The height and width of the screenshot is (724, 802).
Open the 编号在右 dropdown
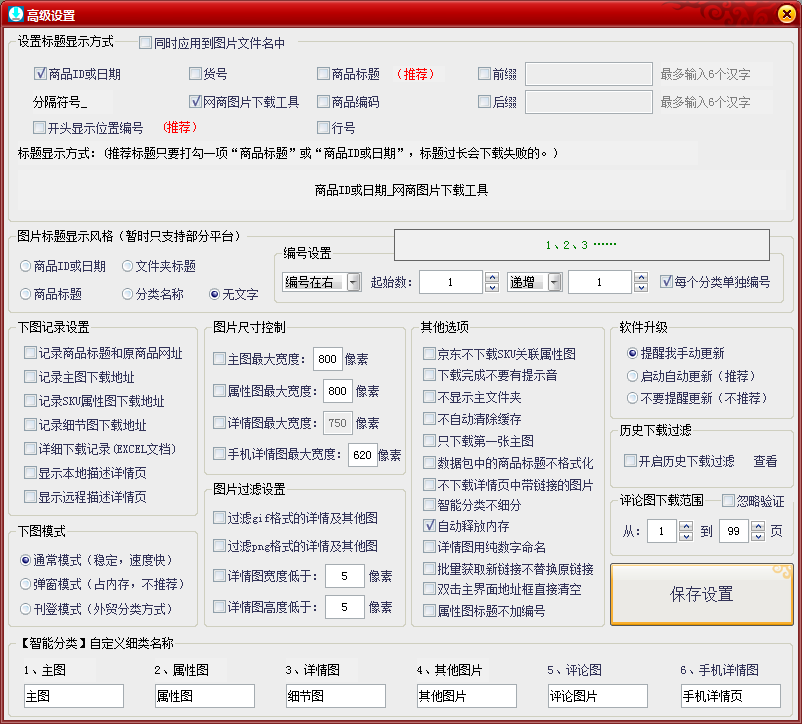click(x=354, y=282)
